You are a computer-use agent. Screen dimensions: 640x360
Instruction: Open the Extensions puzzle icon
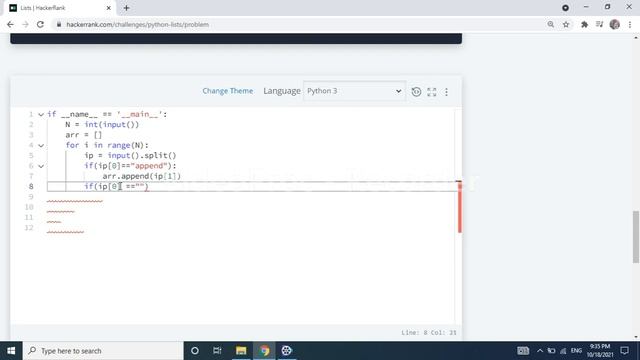click(584, 24)
